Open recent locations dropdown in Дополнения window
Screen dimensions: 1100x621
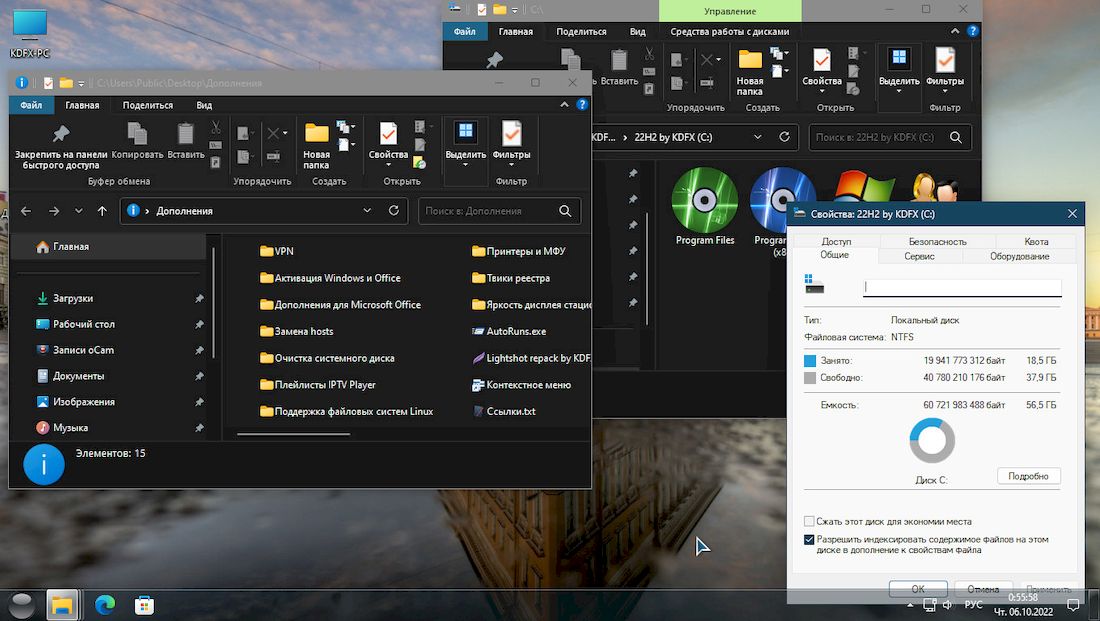point(79,211)
